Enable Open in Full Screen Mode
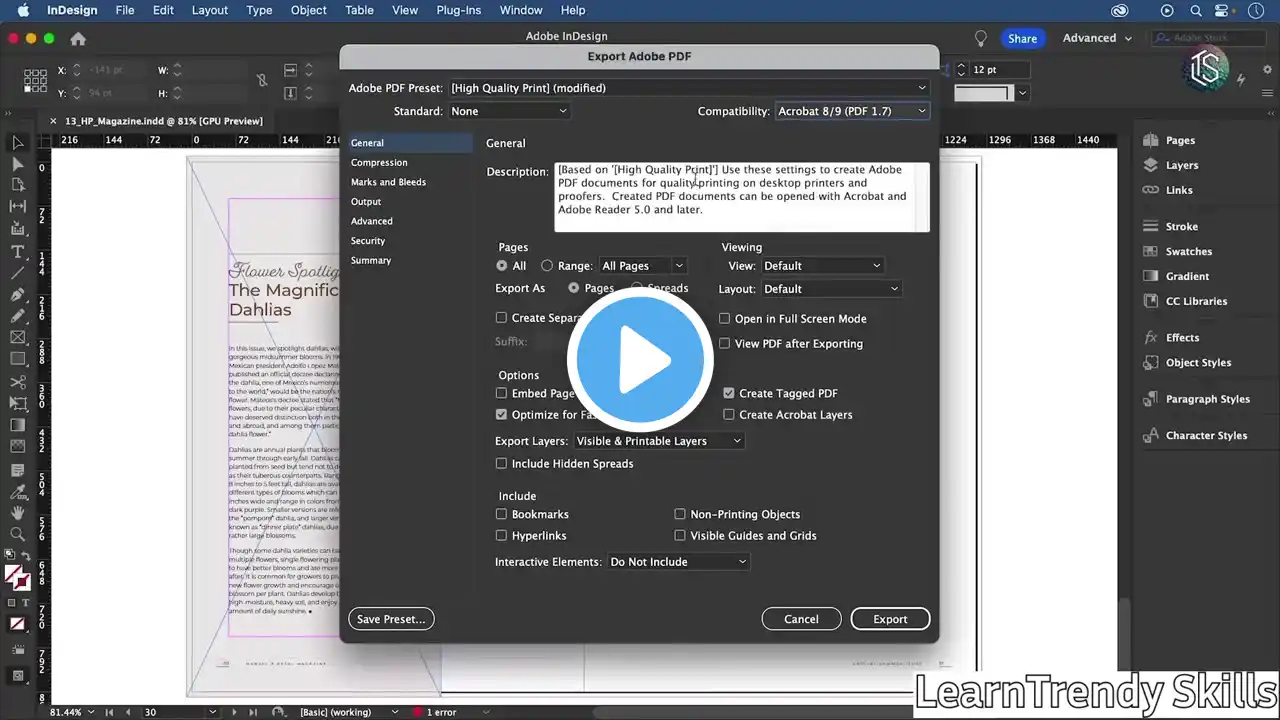This screenshot has width=1280, height=720. pos(725,319)
